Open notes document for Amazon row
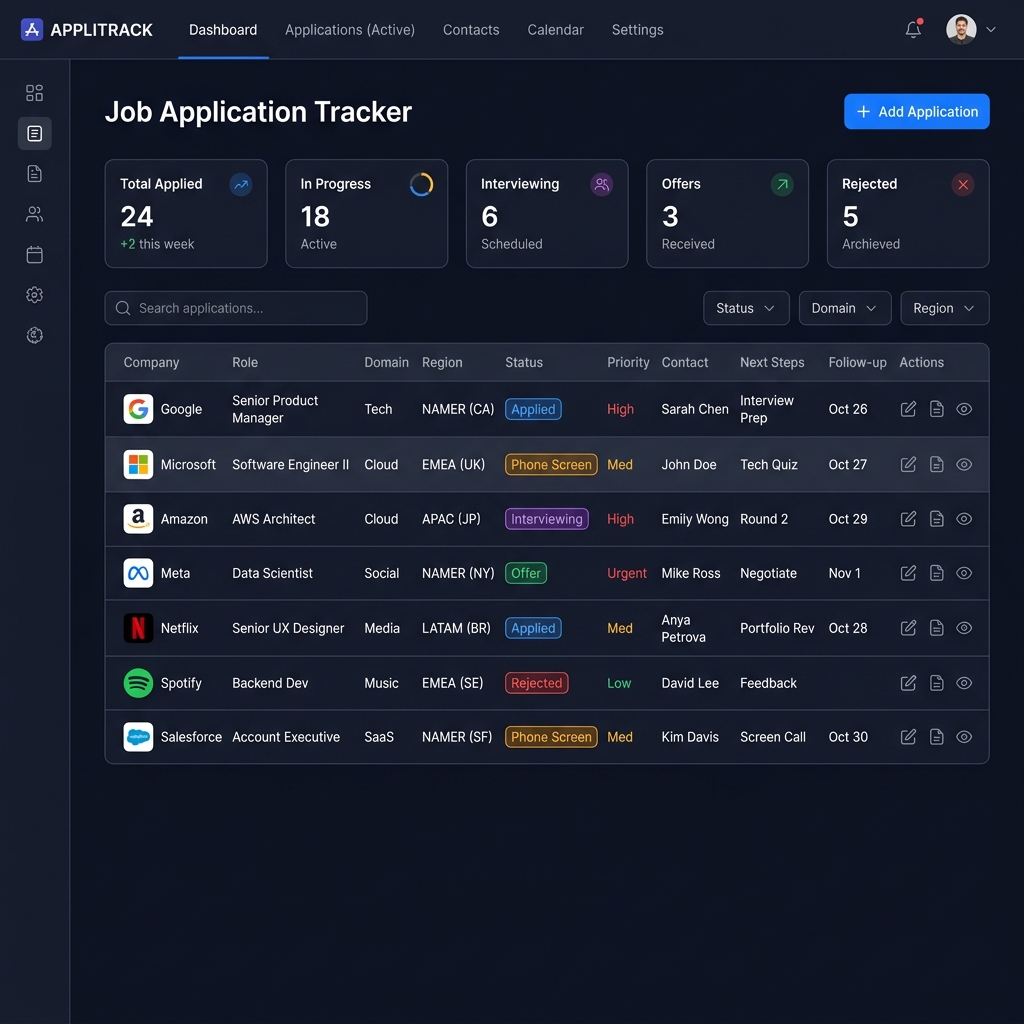 tap(936, 519)
